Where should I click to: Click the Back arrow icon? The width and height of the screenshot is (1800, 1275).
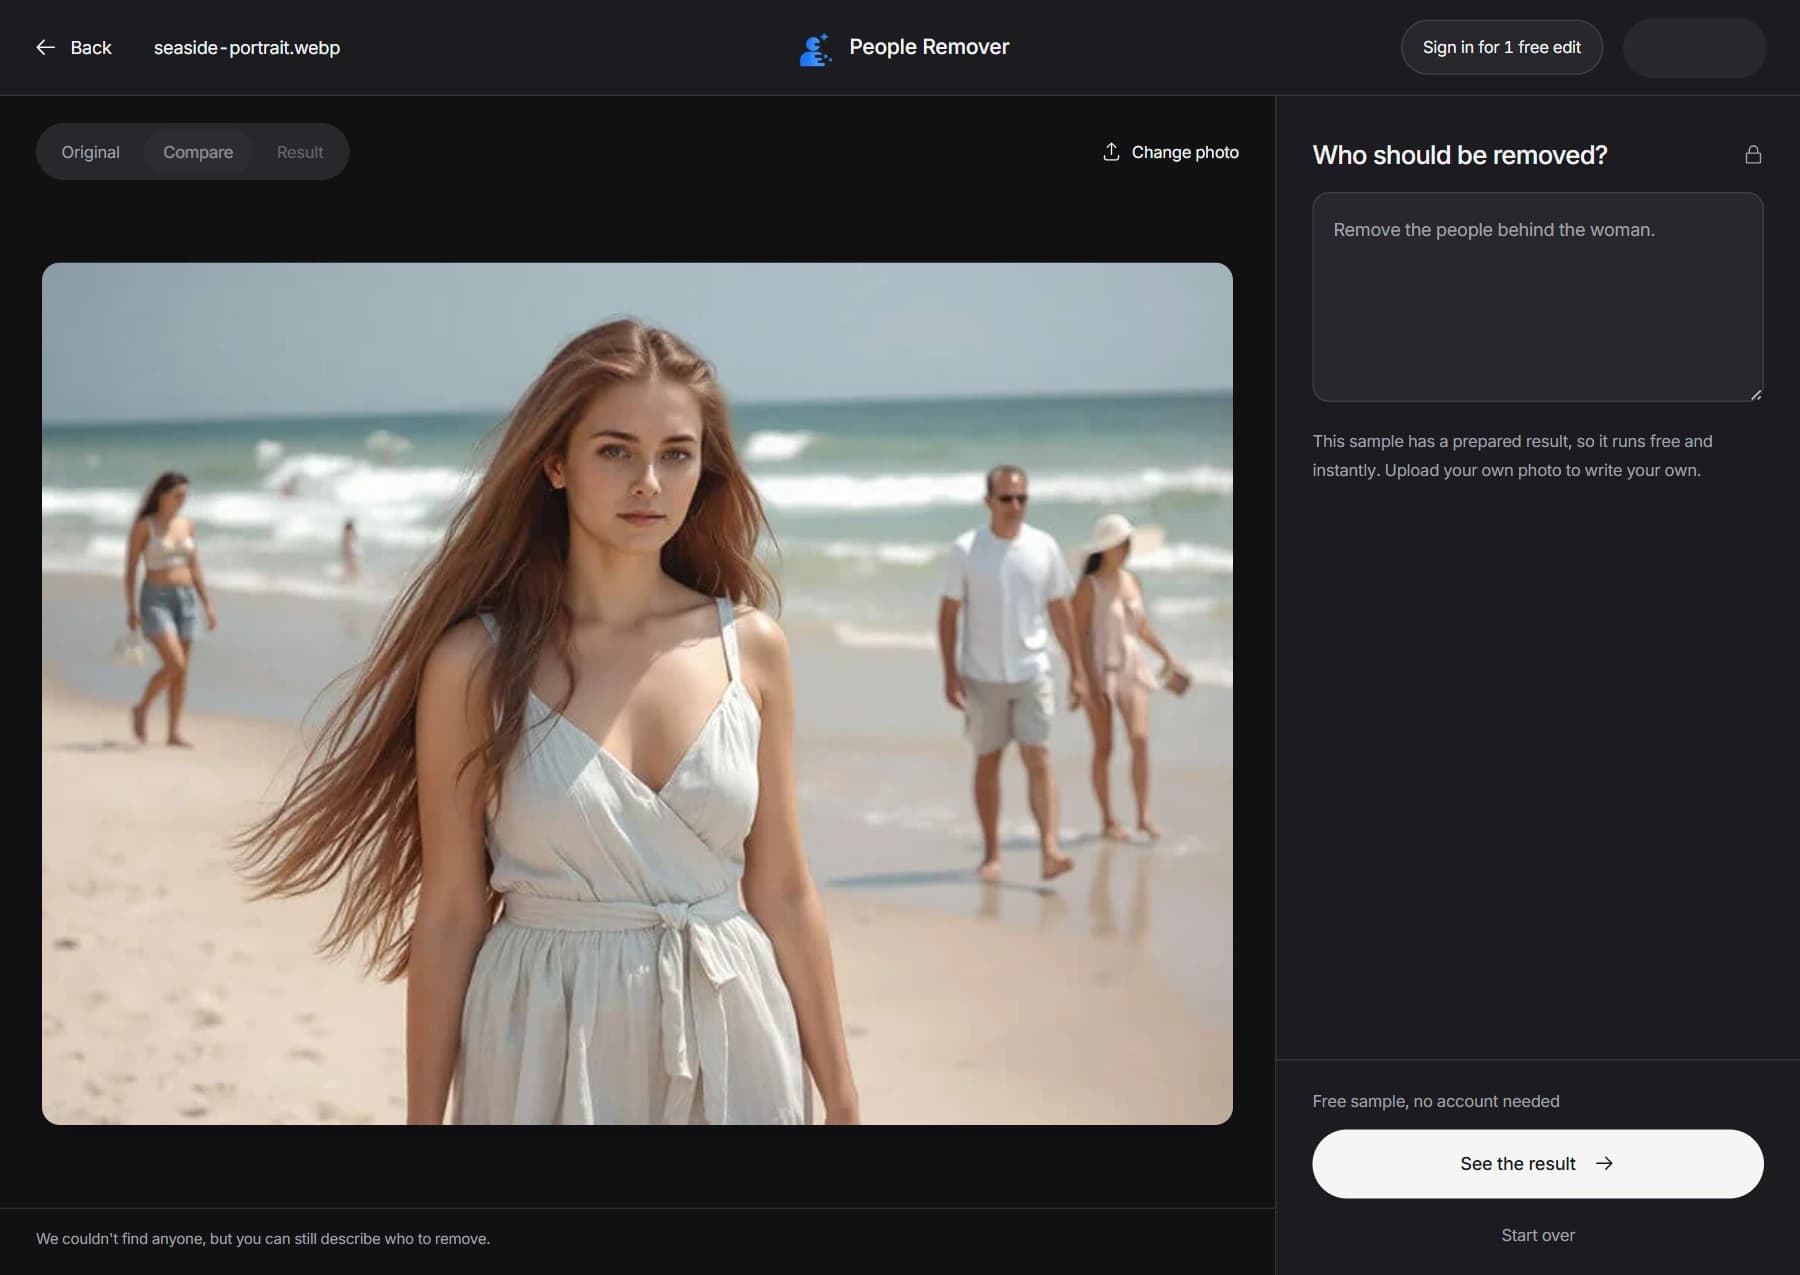click(x=45, y=47)
